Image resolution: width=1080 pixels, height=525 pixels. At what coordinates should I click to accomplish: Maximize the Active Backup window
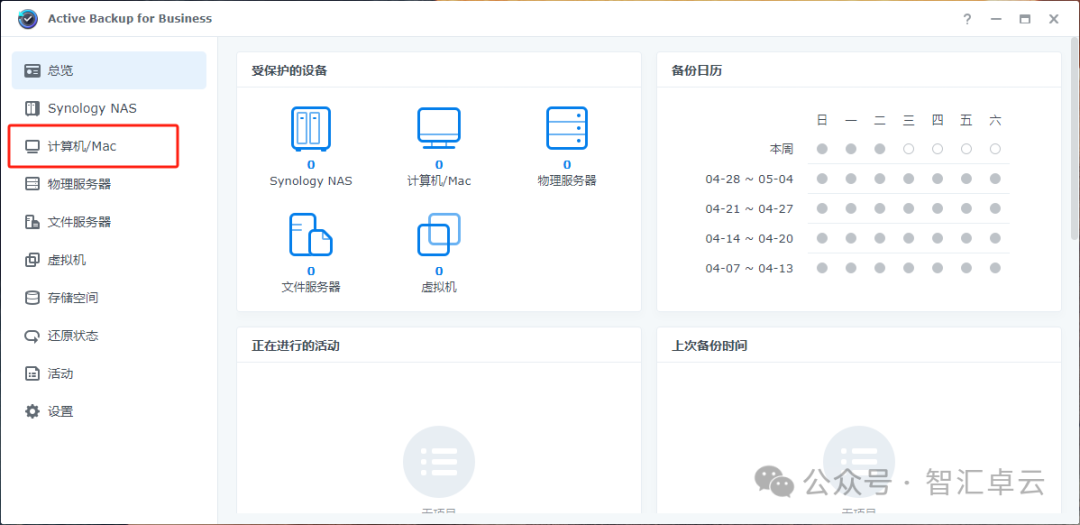click(x=1025, y=19)
